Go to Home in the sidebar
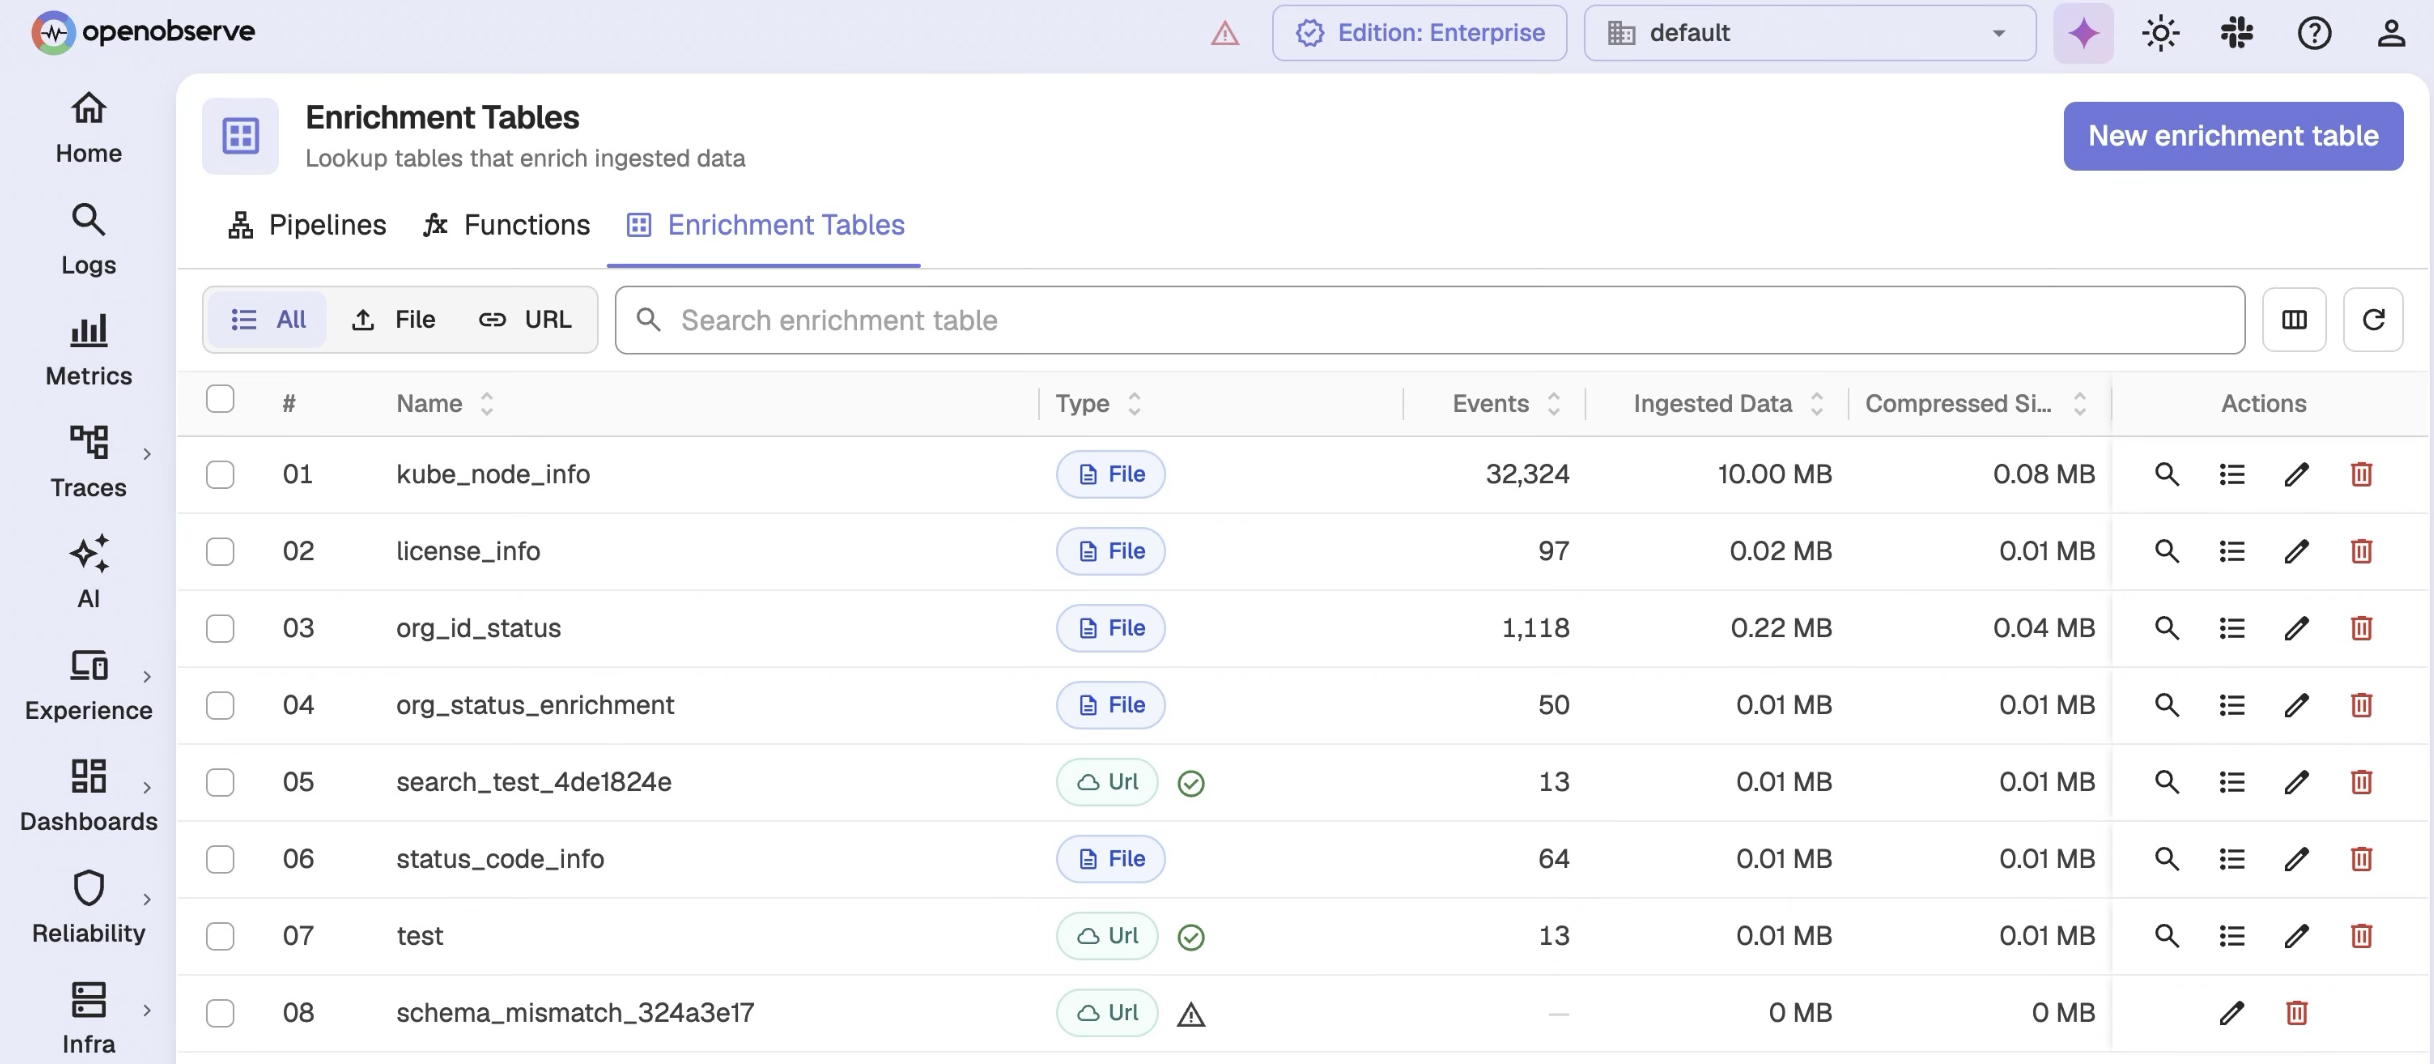 point(88,128)
